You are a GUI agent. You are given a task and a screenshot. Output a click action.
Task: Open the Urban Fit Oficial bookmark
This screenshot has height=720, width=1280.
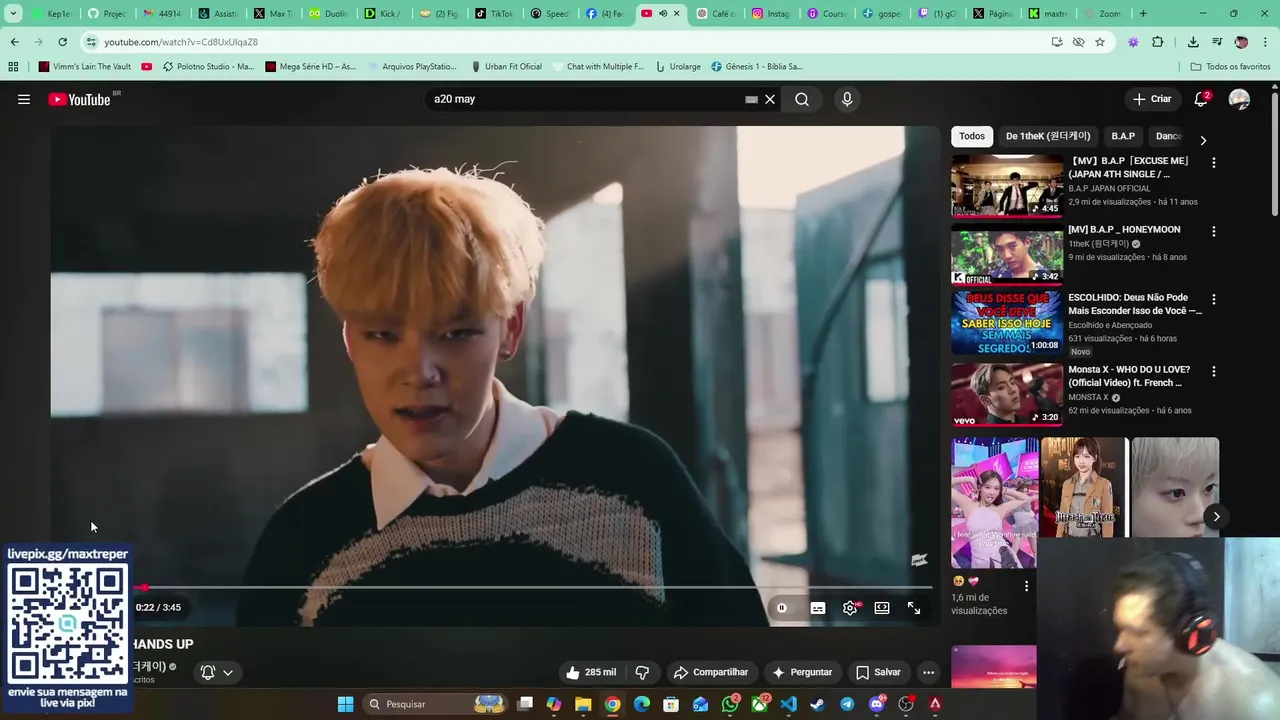(506, 67)
